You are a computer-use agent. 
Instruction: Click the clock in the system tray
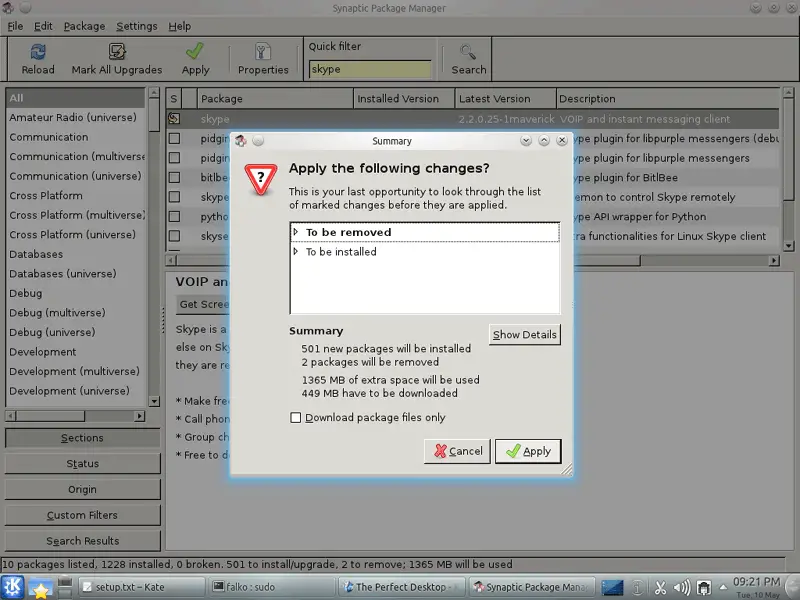(x=757, y=587)
